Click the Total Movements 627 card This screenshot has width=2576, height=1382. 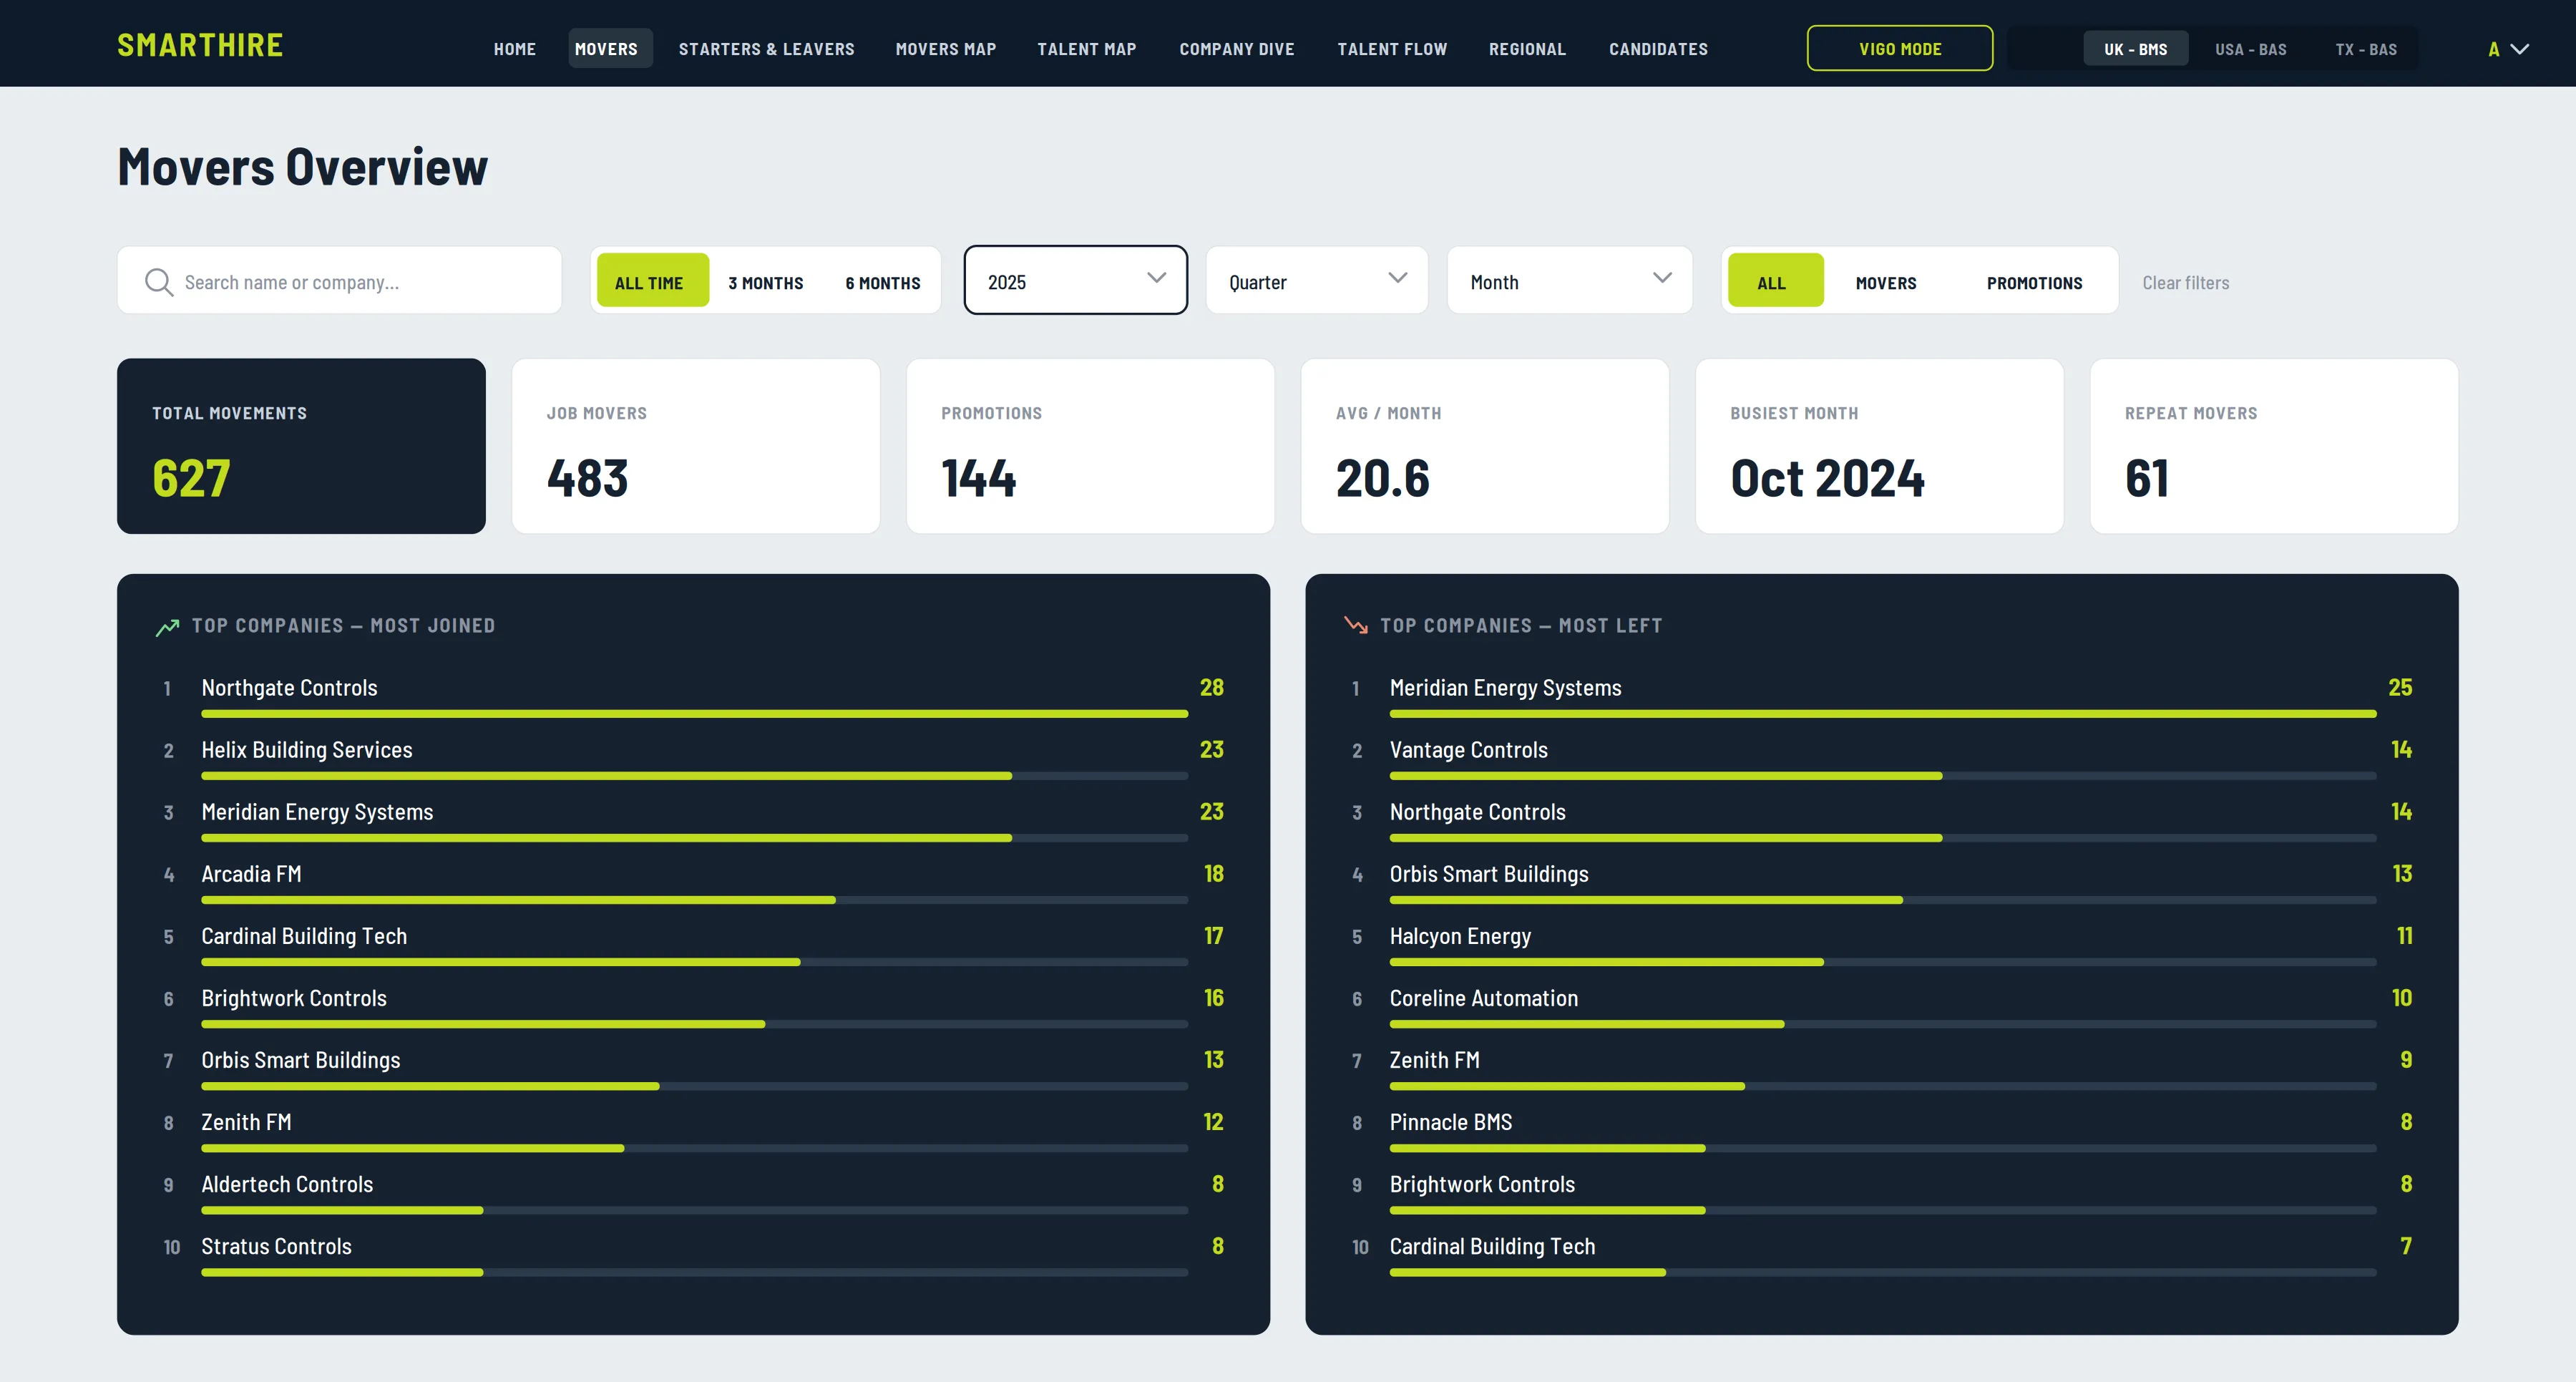(x=301, y=446)
